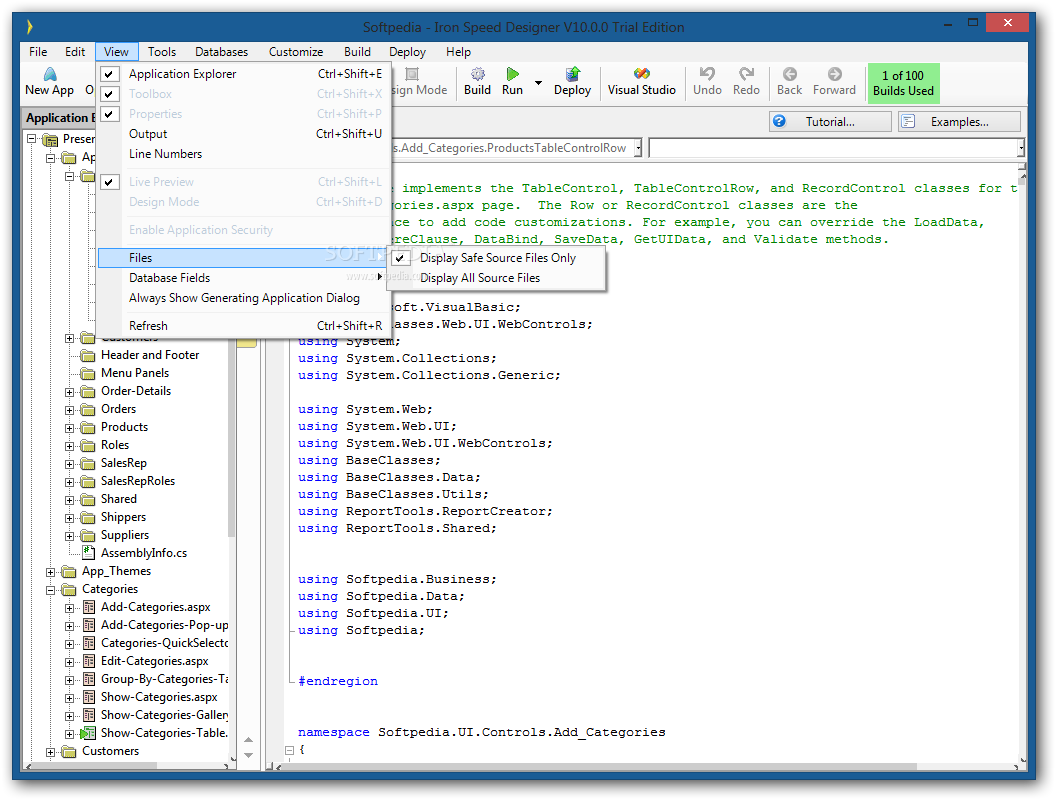Open the Deploy menu
1056x800 pixels.
click(x=407, y=52)
